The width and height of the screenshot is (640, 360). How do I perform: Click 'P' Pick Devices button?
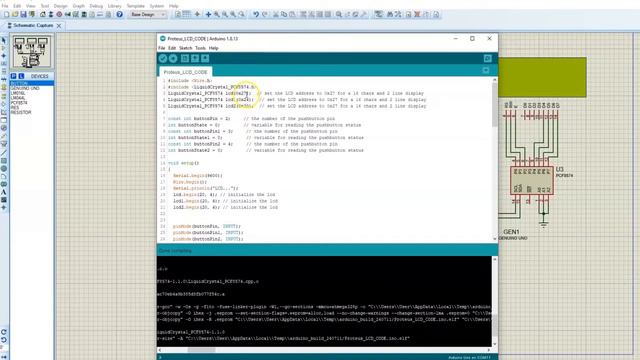[x=13, y=76]
